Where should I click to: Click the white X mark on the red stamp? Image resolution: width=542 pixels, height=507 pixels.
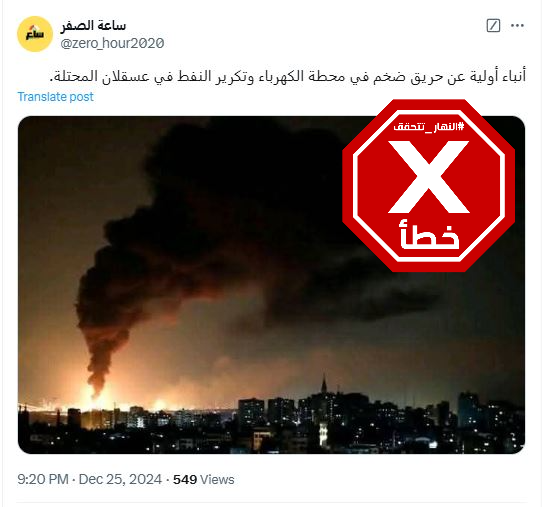click(x=429, y=177)
